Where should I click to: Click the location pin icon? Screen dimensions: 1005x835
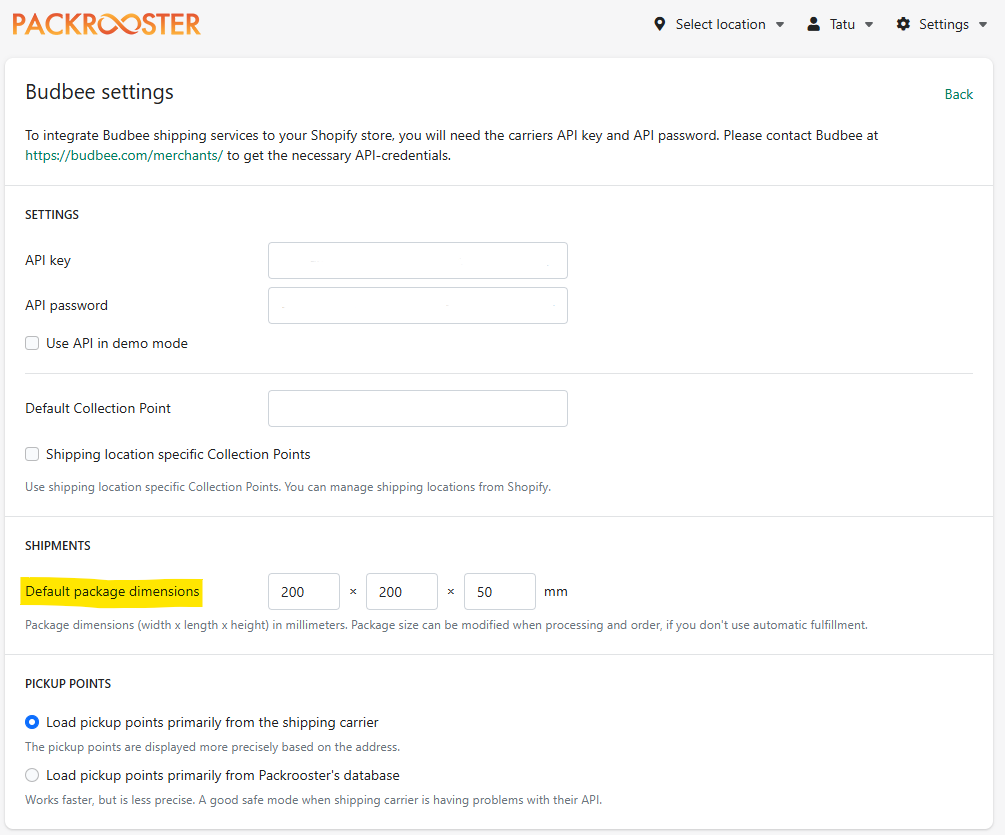659,24
